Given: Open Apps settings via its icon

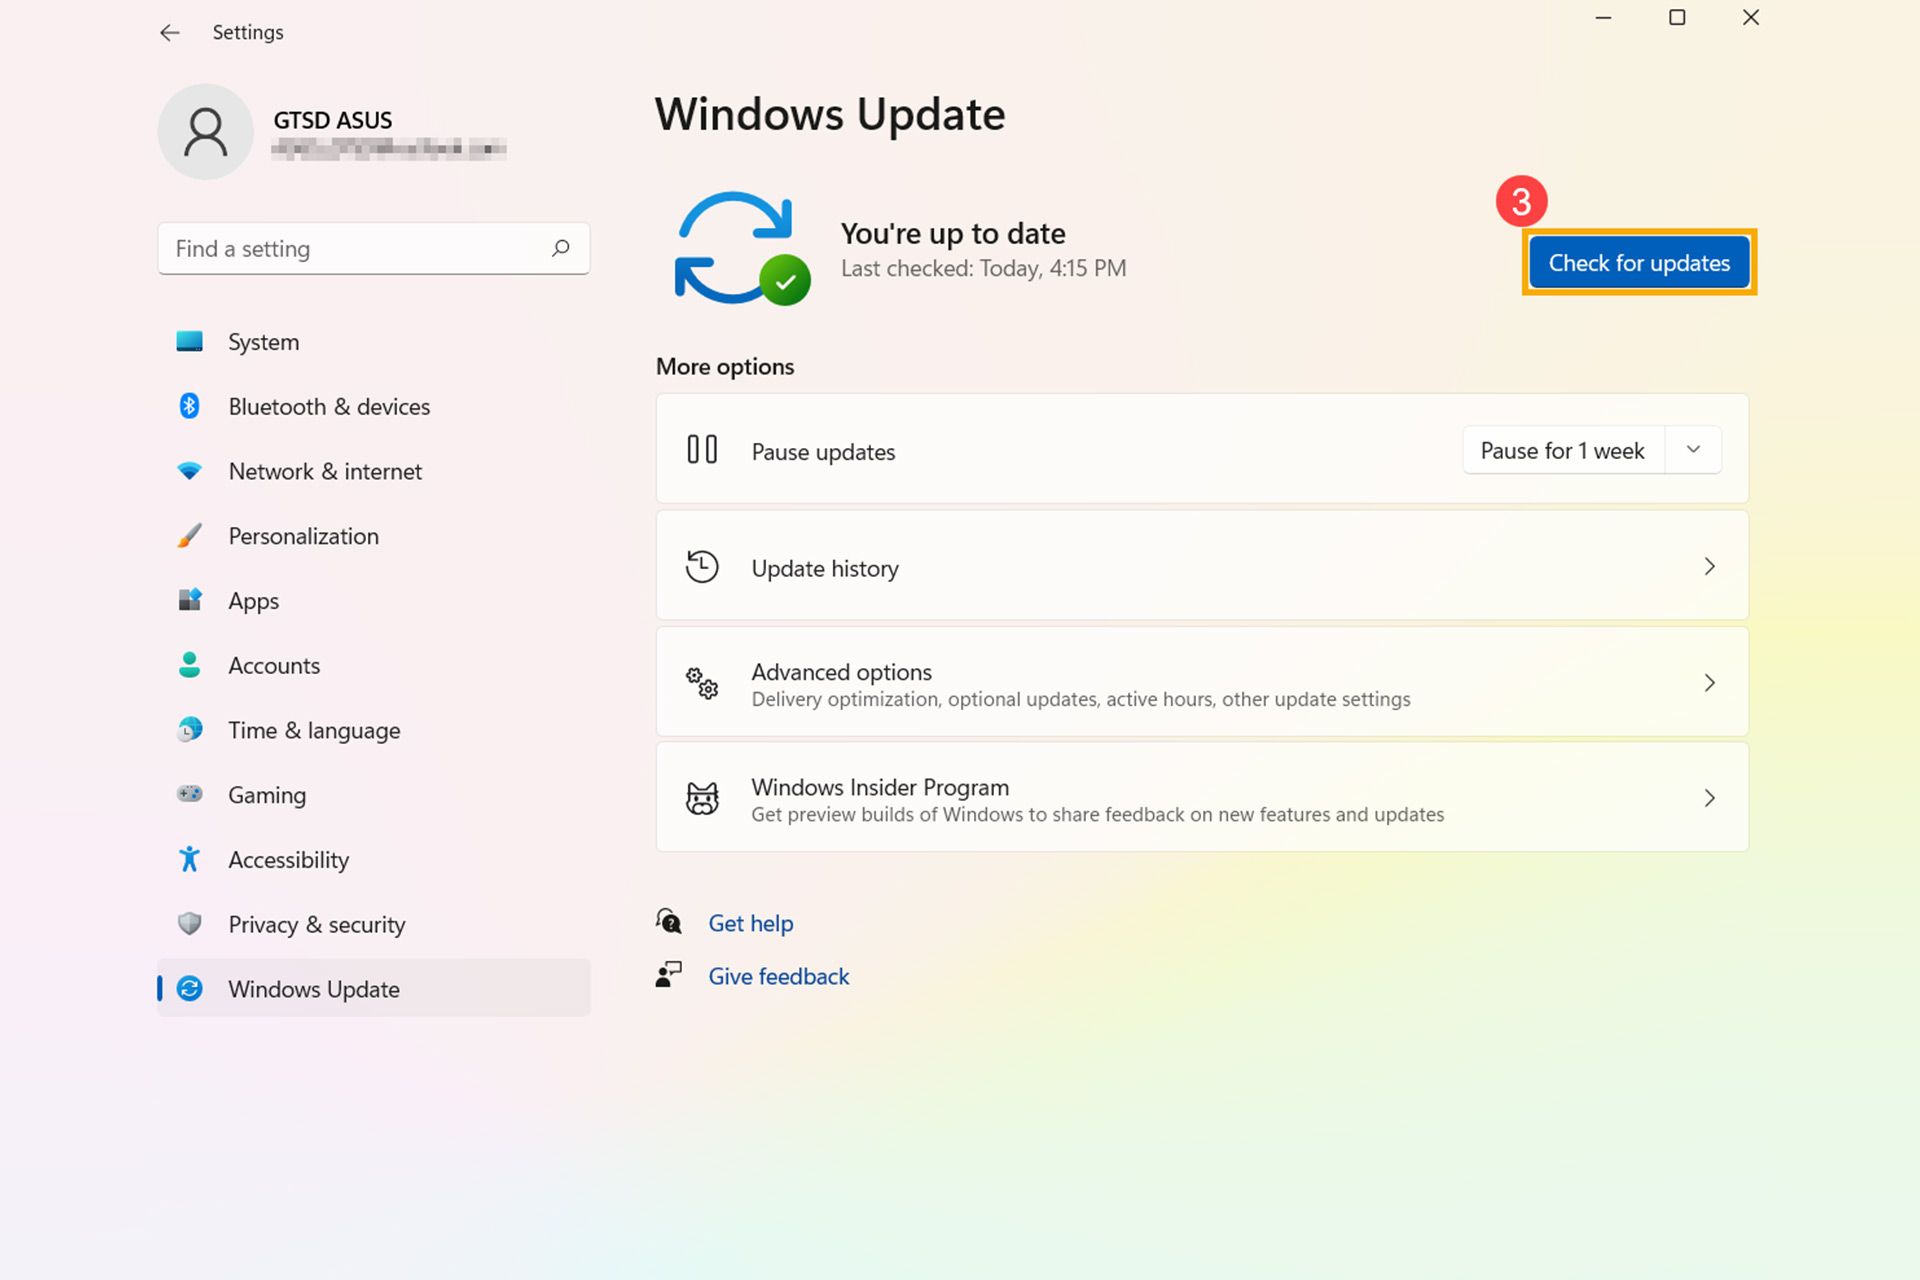Looking at the screenshot, I should (190, 600).
